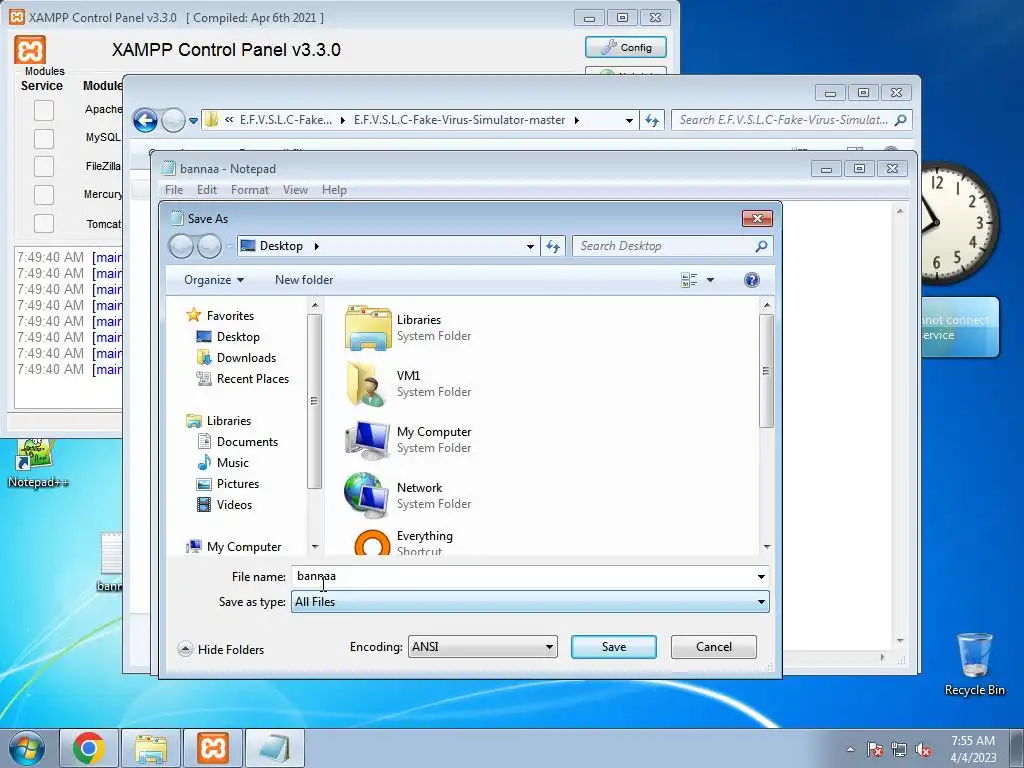Screen dimensions: 1024x768
Task: Click the muted volume tray icon
Action: click(x=923, y=749)
